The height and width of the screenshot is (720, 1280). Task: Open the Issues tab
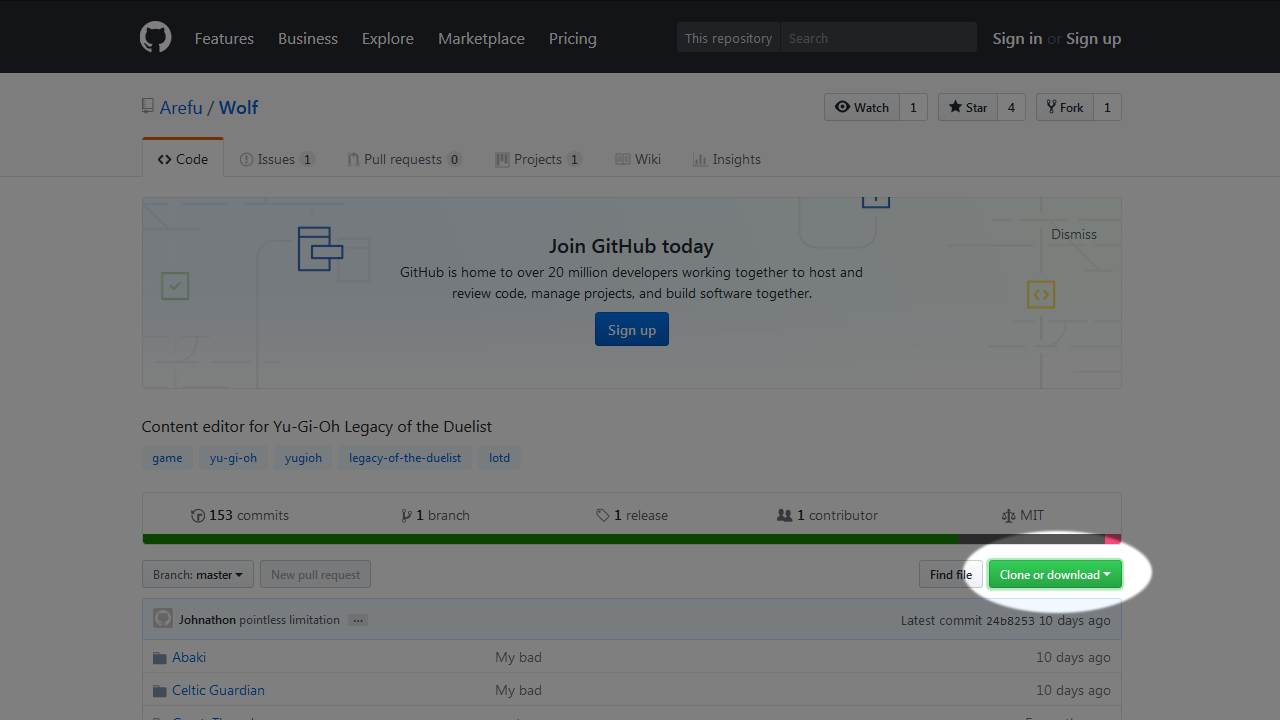pos(277,159)
